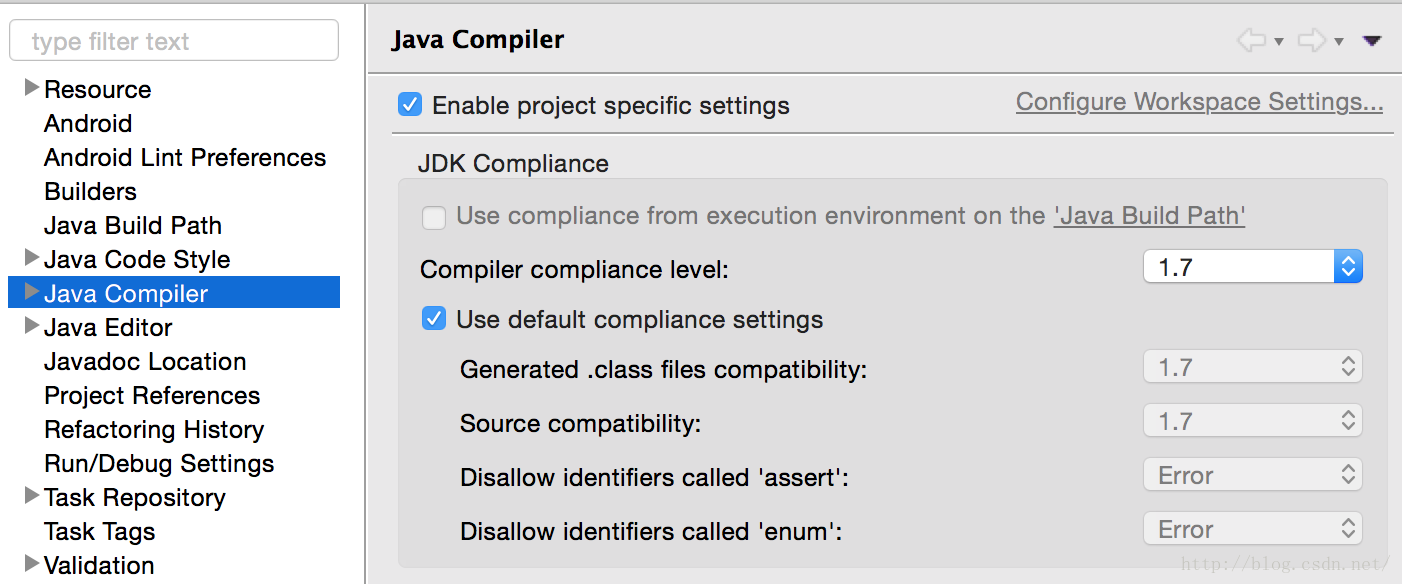The width and height of the screenshot is (1402, 584).
Task: Open the view menu triangle icon
Action: (x=1372, y=41)
